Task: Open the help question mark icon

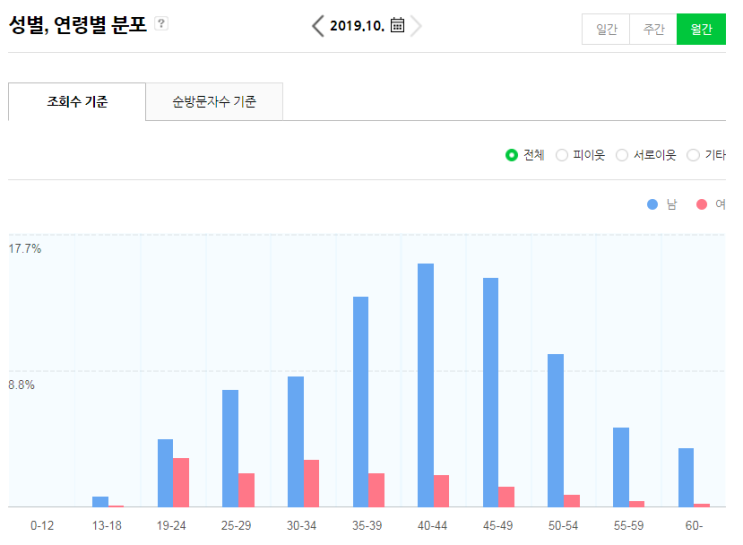Action: click(161, 23)
